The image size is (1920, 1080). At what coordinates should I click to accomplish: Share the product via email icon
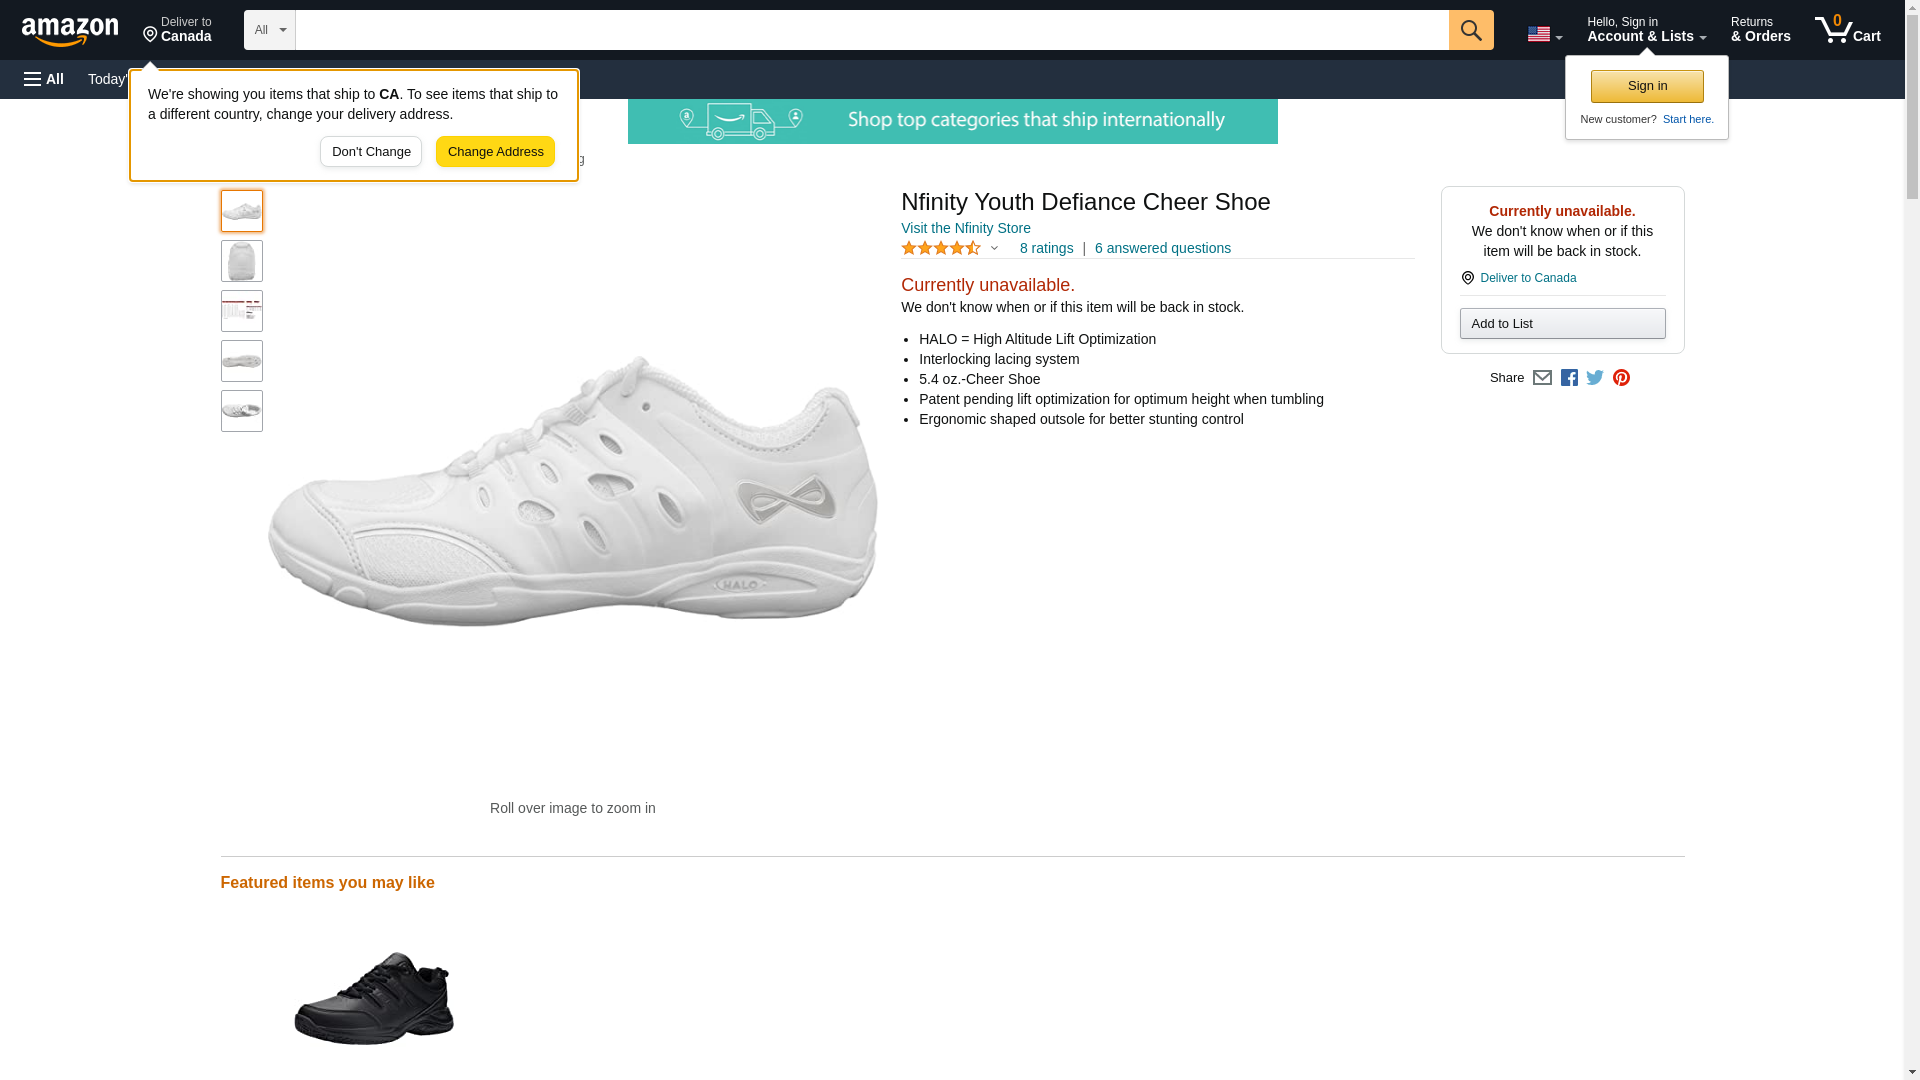point(1542,378)
